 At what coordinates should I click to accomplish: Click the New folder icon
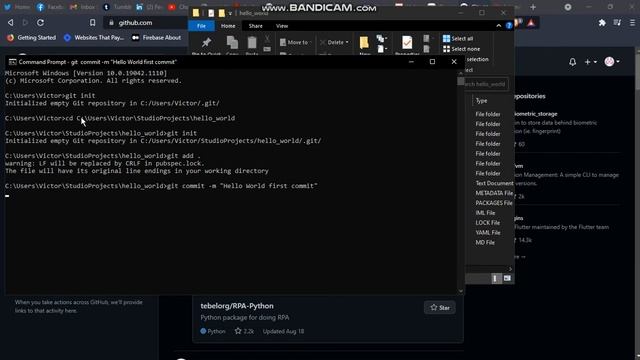pos(364,42)
